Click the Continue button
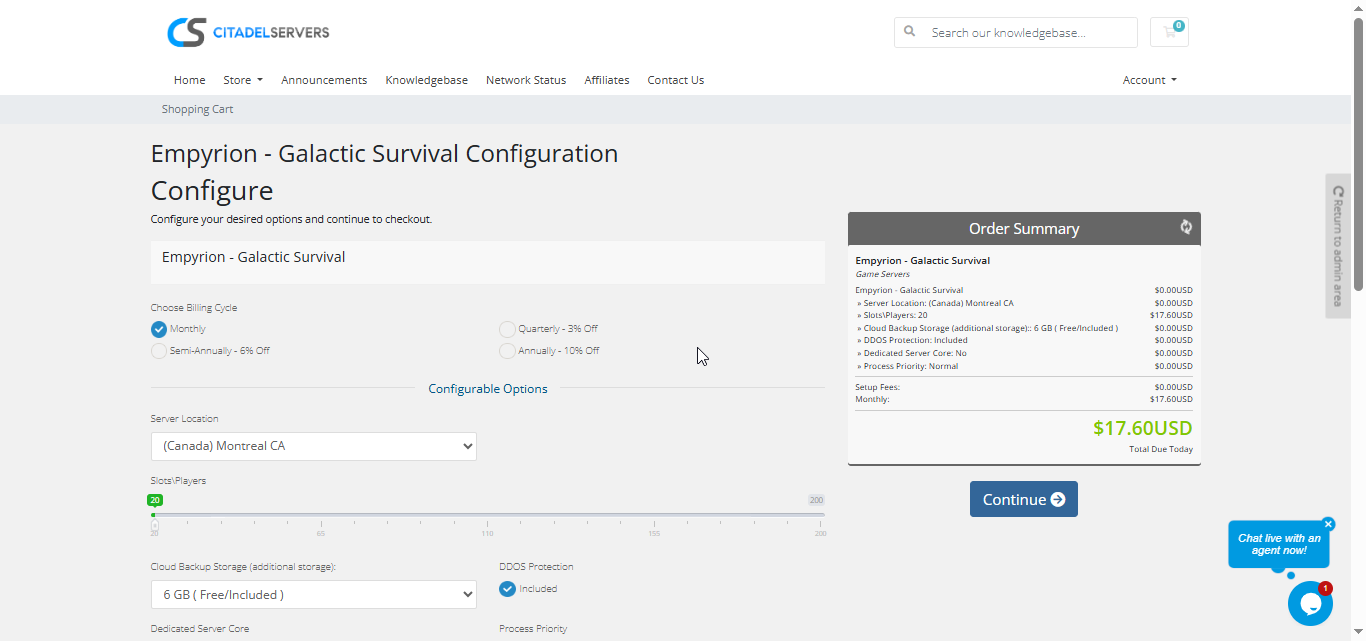This screenshot has height=641, width=1366. click(x=1023, y=499)
